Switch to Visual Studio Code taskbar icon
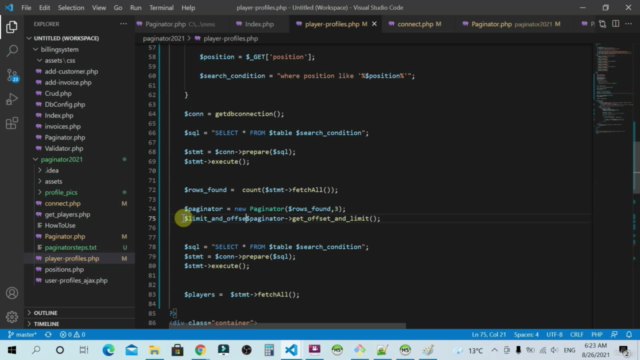Screen dimensions: 640x360 pos(291,350)
